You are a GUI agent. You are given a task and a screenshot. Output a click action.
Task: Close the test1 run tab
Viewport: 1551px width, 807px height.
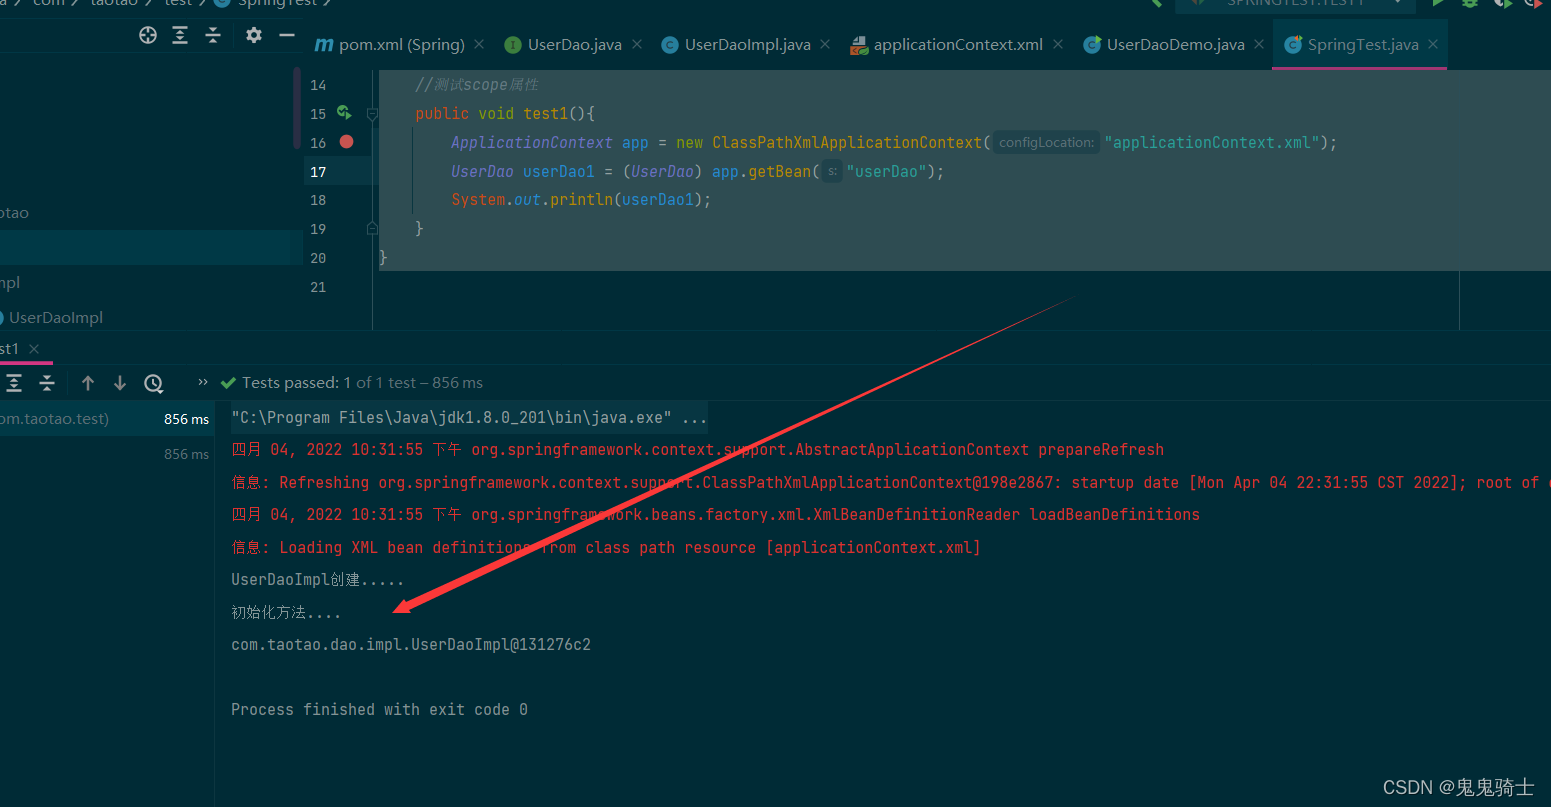[x=34, y=349]
